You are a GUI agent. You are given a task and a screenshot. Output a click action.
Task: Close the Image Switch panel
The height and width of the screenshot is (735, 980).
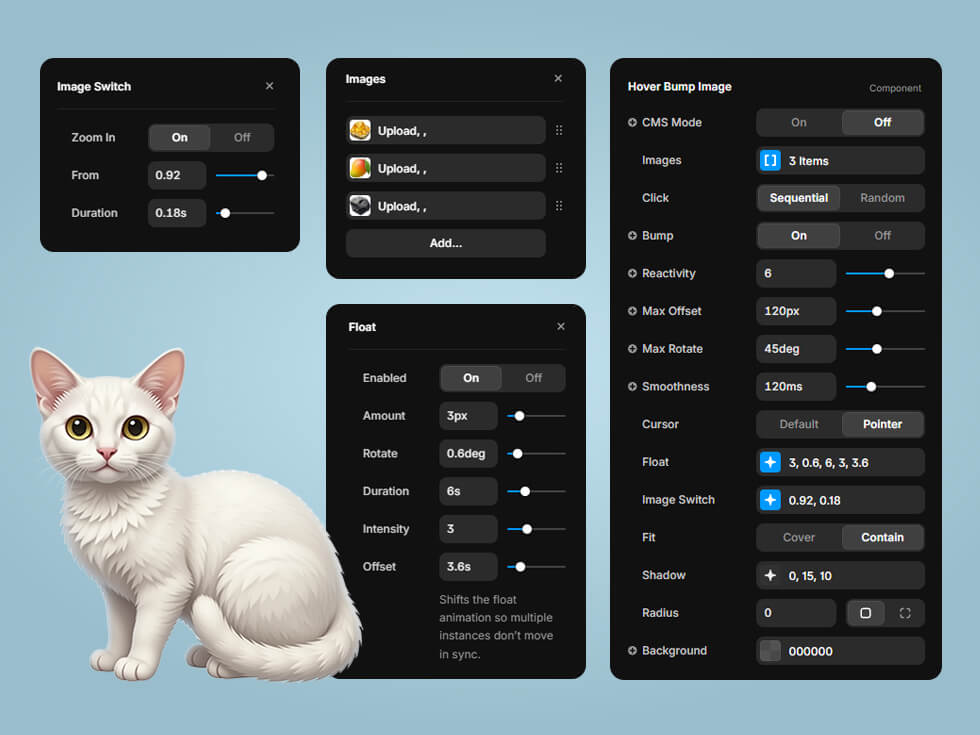pos(269,86)
